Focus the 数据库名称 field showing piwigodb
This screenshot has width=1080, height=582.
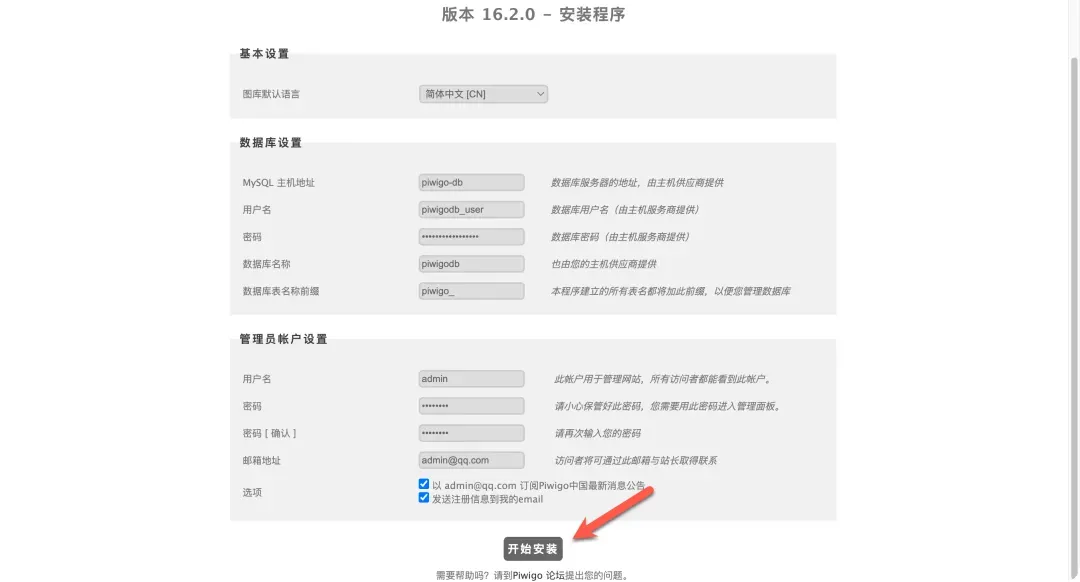click(471, 263)
